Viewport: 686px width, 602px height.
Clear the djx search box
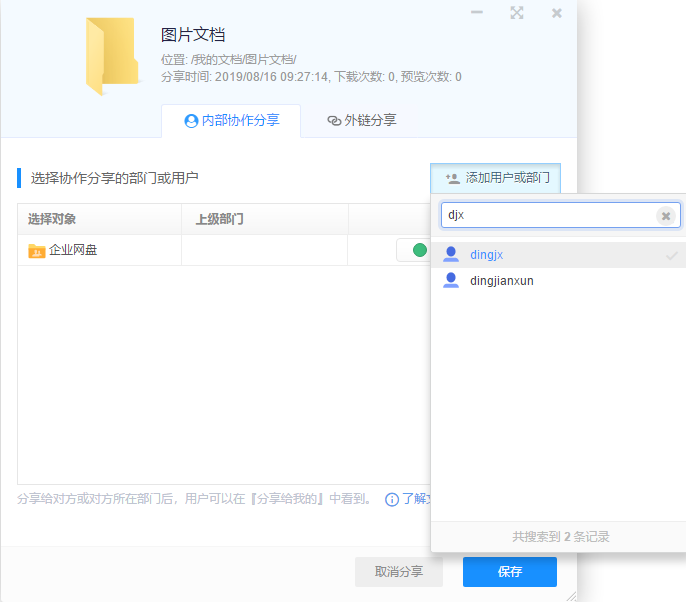pyautogui.click(x=665, y=216)
